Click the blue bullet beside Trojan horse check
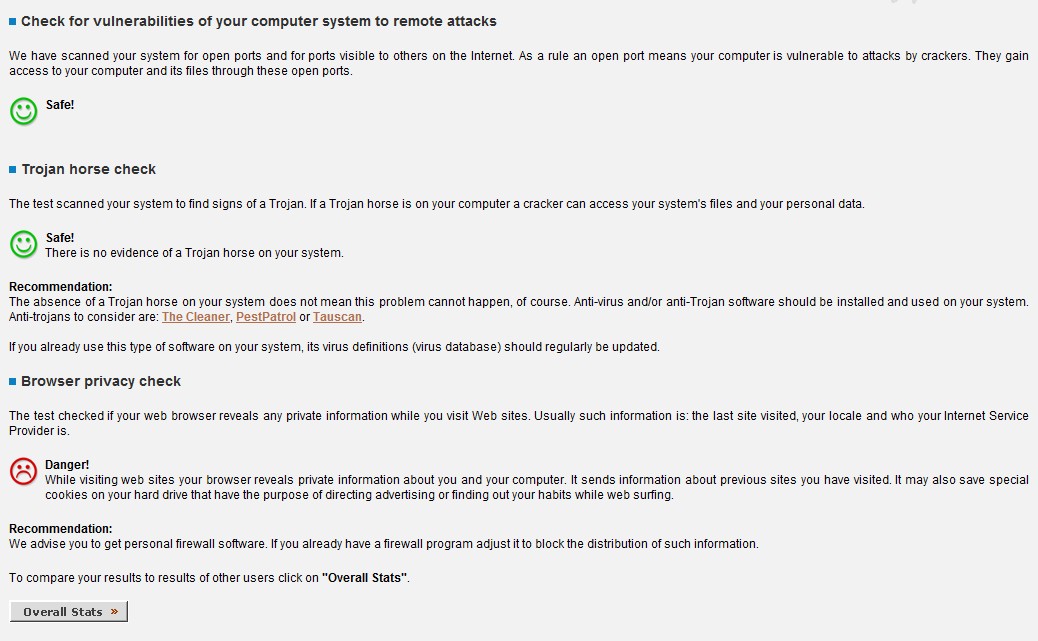This screenshot has width=1038, height=641. coord(13,170)
